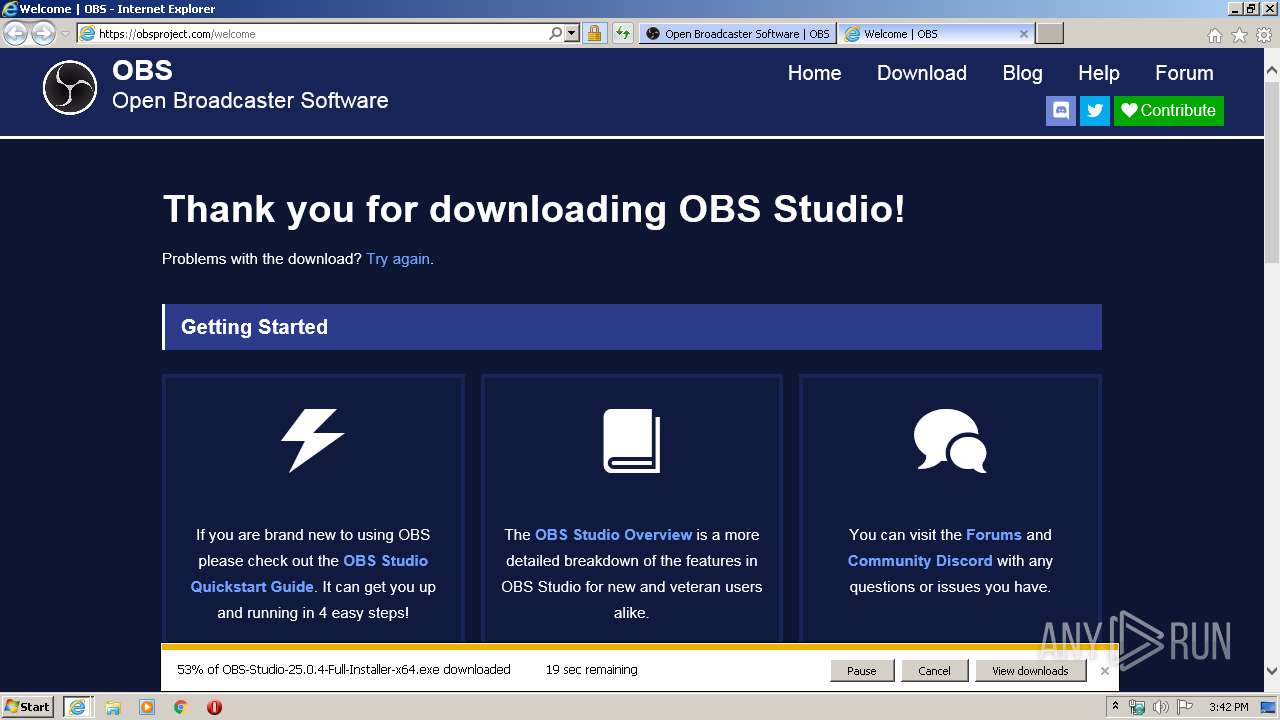Close the Welcome | OBS tab
Image resolution: width=1280 pixels, height=720 pixels.
[x=1023, y=34]
